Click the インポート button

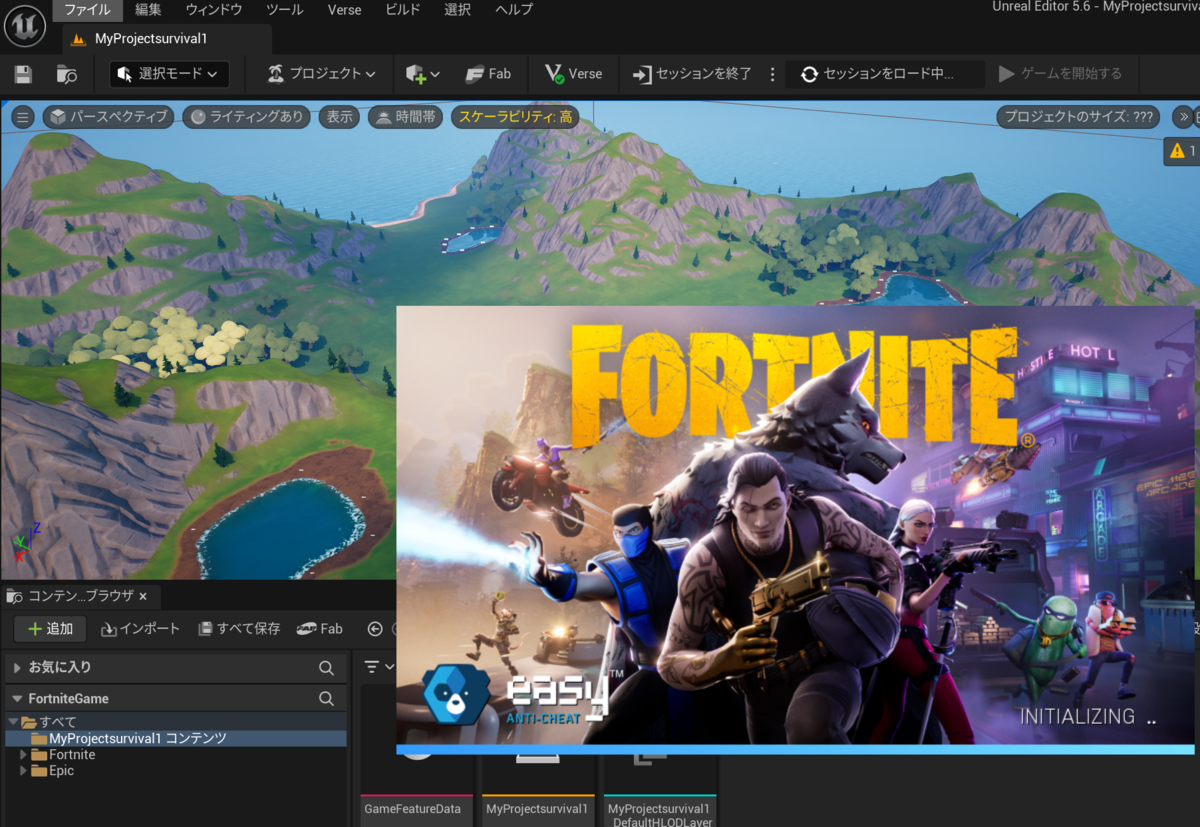pyautogui.click(x=140, y=629)
